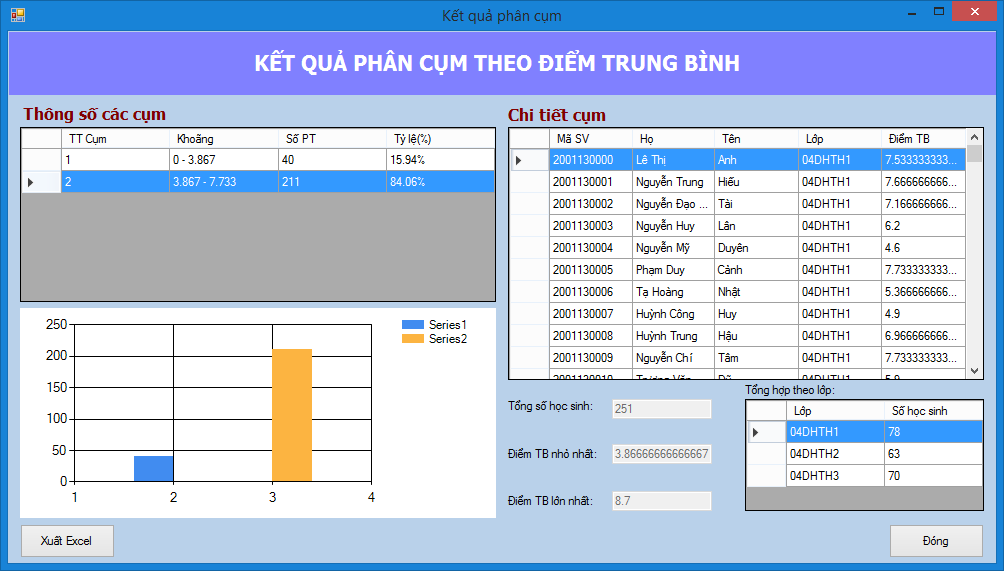Sort by Số học sinh column header
The height and width of the screenshot is (571, 1004).
[934, 411]
